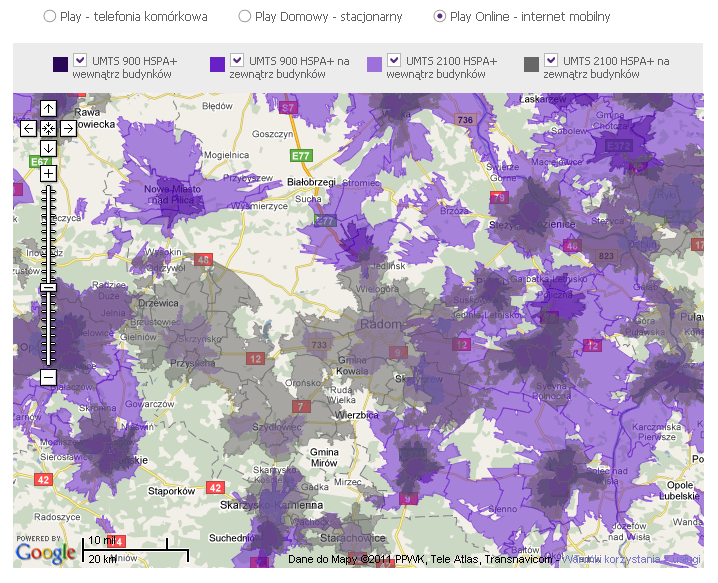The image size is (718, 583).
Task: Select Play Online - internet mobilny radio
Action: 440,16
